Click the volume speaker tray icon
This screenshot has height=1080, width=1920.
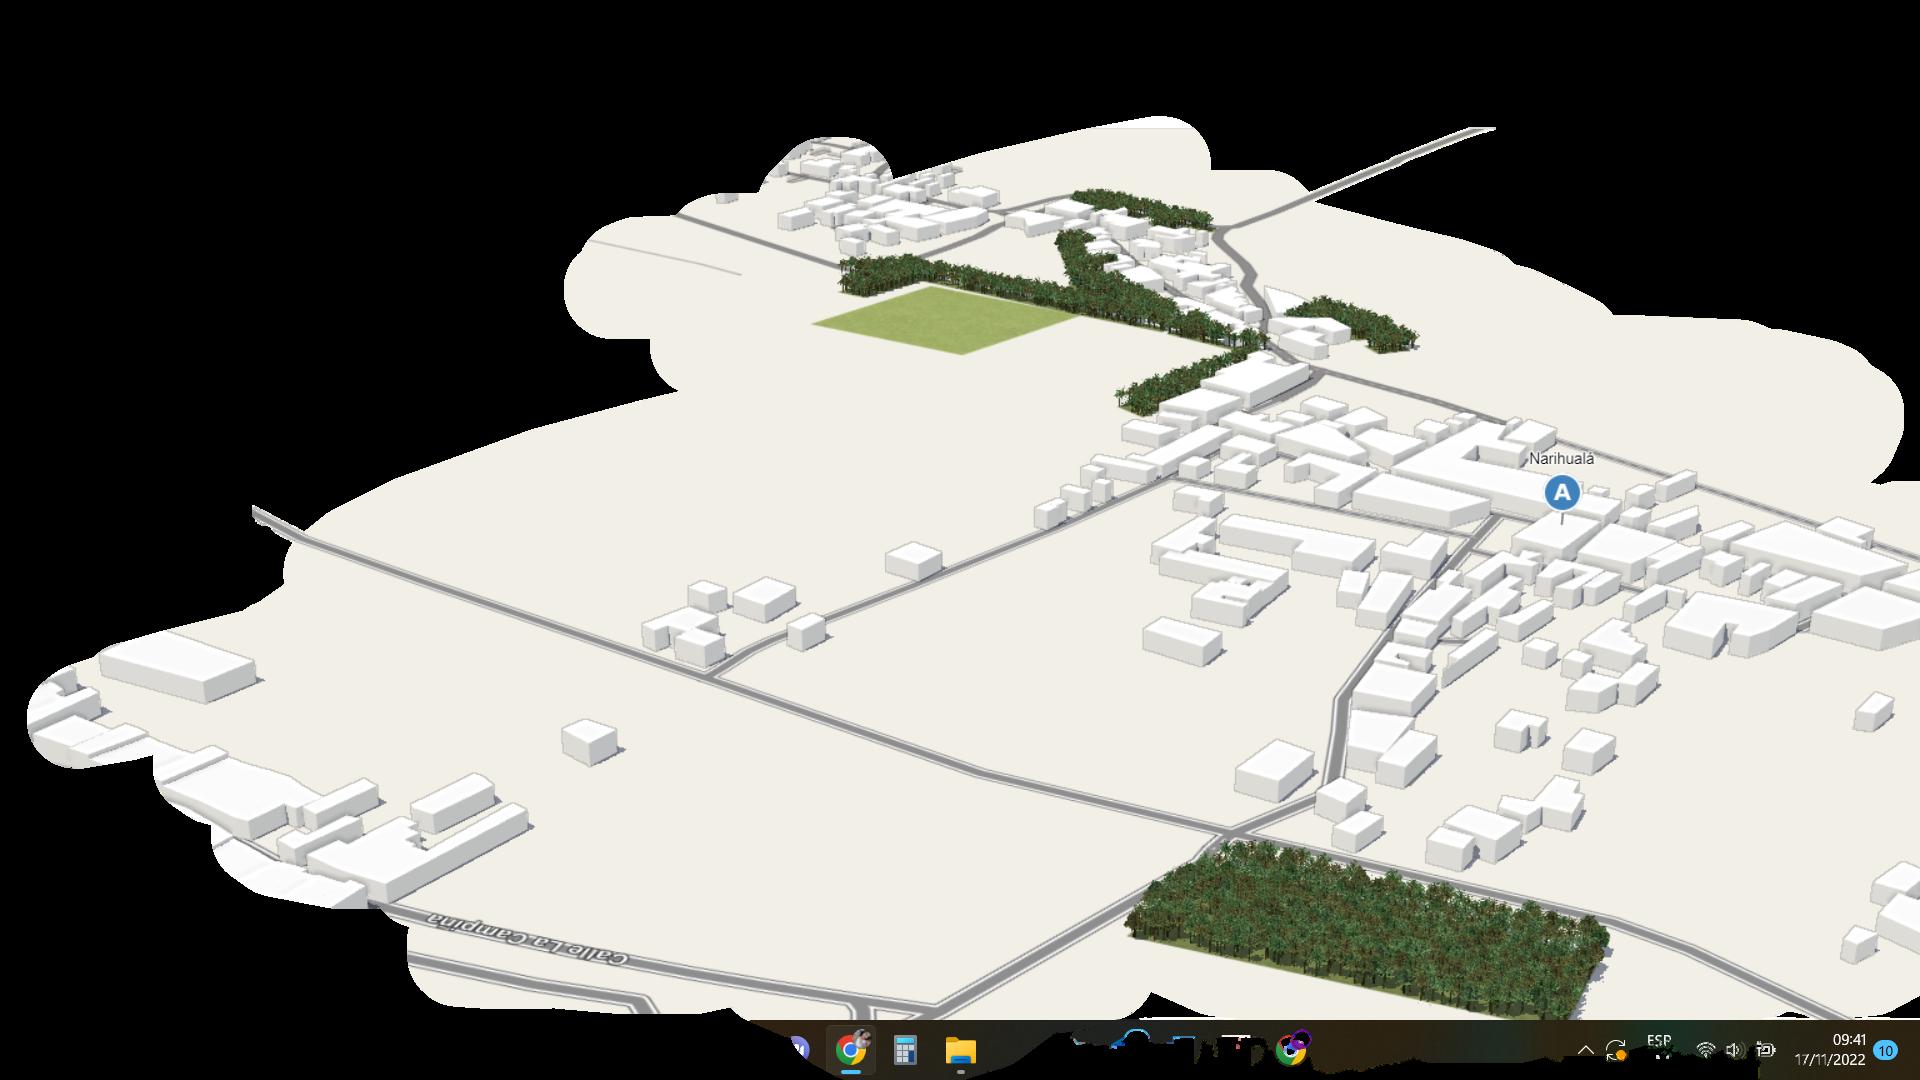(1734, 1050)
